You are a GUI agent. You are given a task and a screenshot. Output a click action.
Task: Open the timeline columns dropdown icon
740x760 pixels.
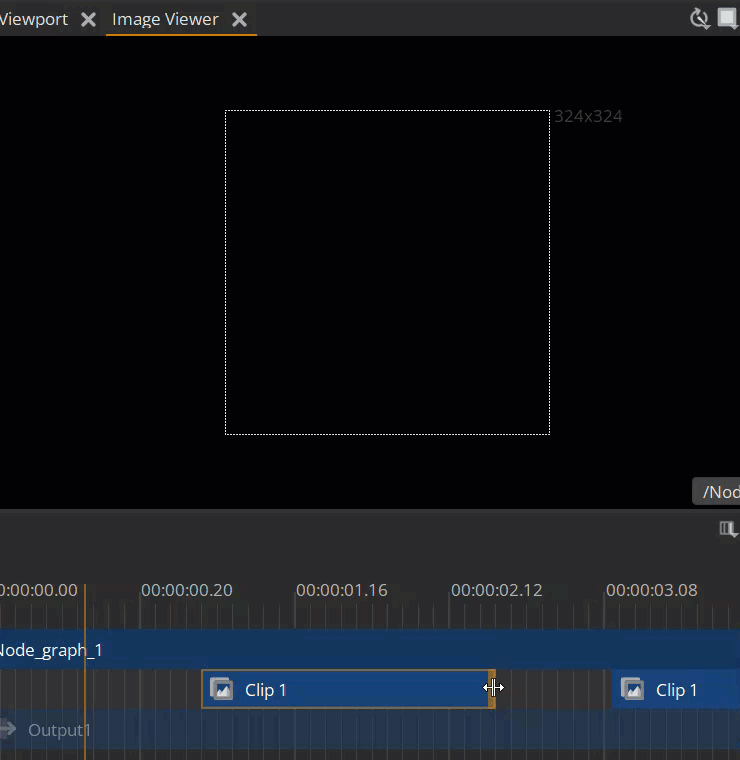click(x=728, y=529)
